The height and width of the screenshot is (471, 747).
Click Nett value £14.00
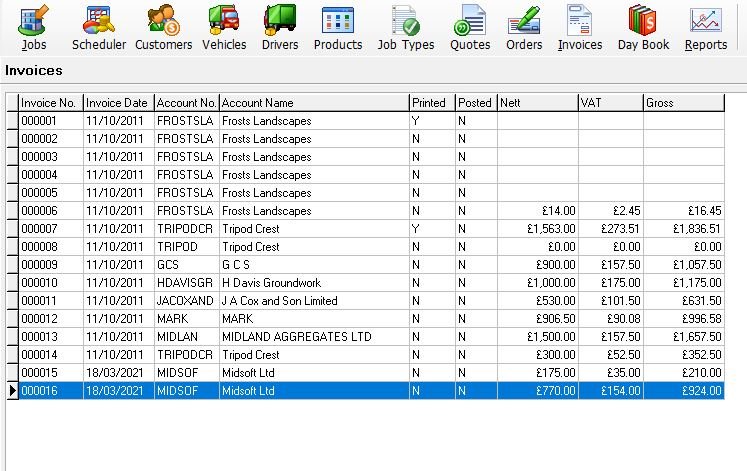pyautogui.click(x=538, y=211)
